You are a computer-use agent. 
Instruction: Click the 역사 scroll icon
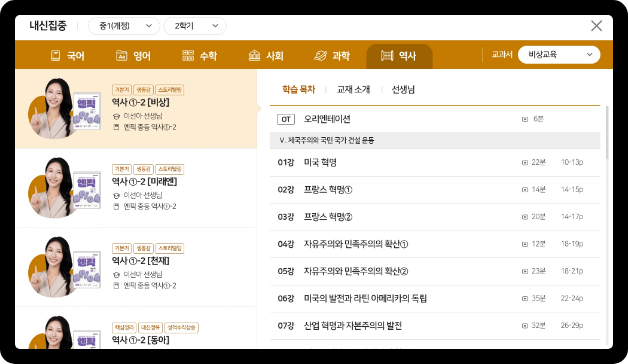[x=387, y=55]
